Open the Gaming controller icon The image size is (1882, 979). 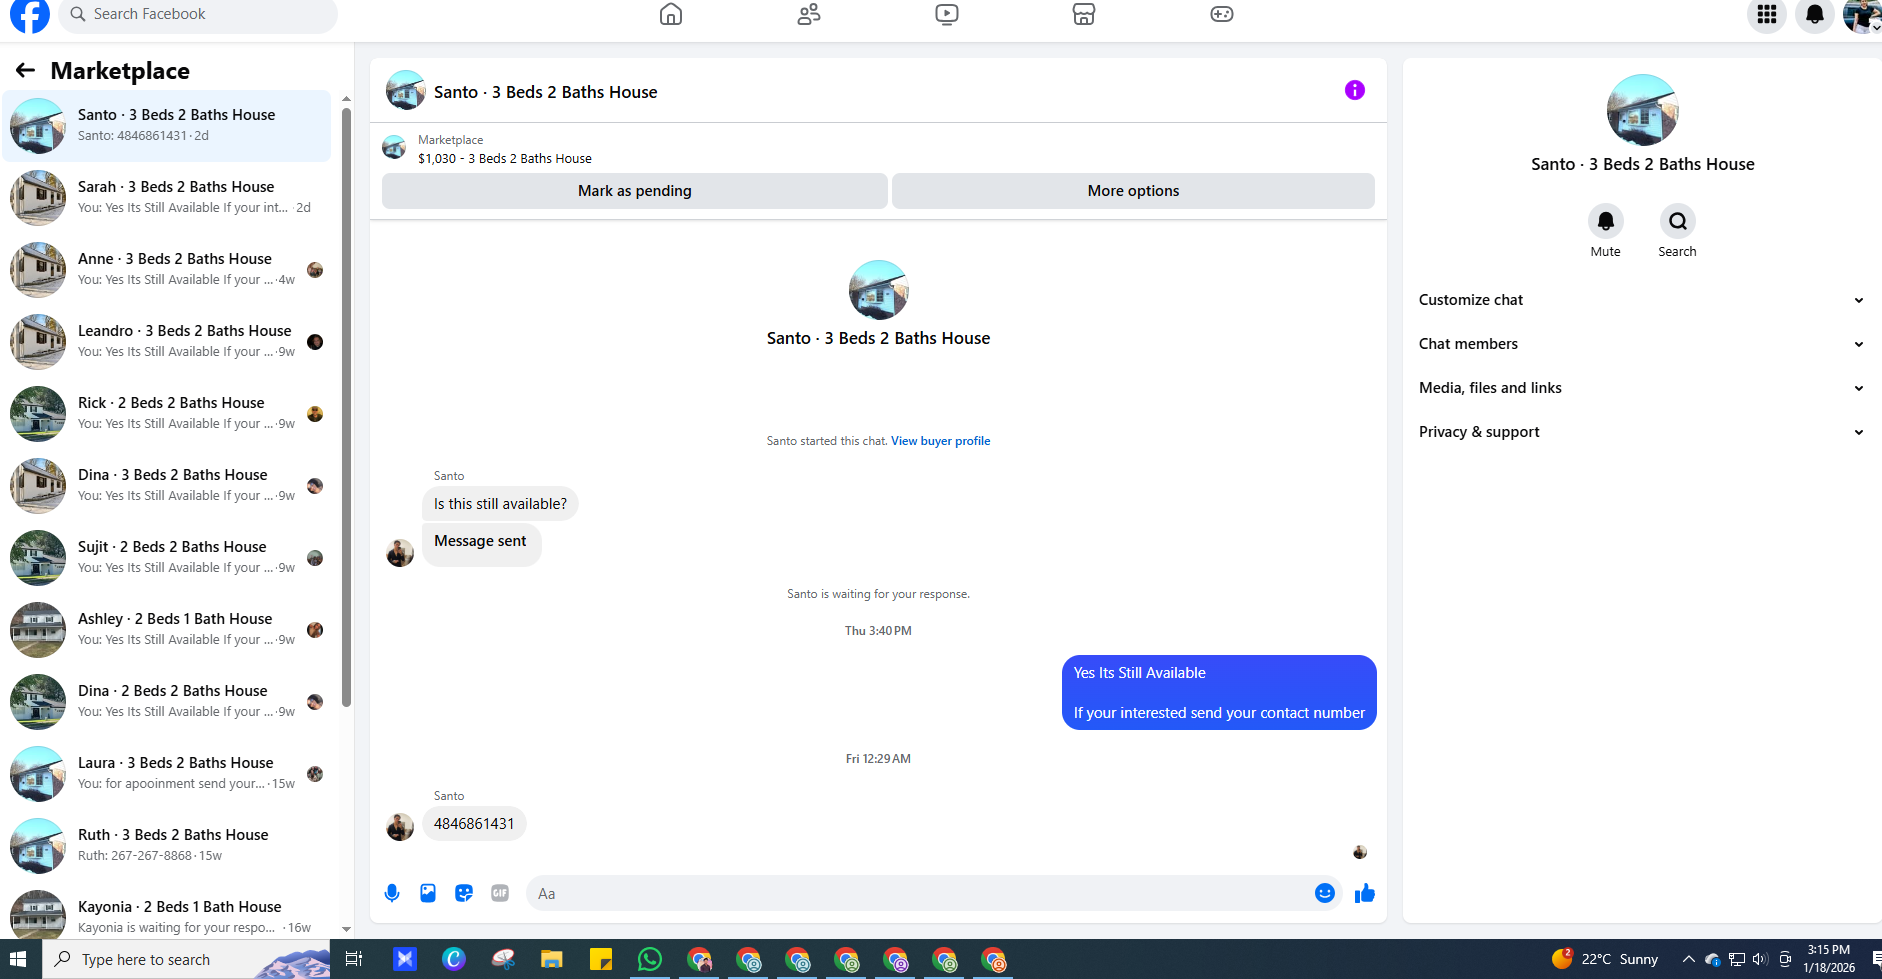[1222, 14]
